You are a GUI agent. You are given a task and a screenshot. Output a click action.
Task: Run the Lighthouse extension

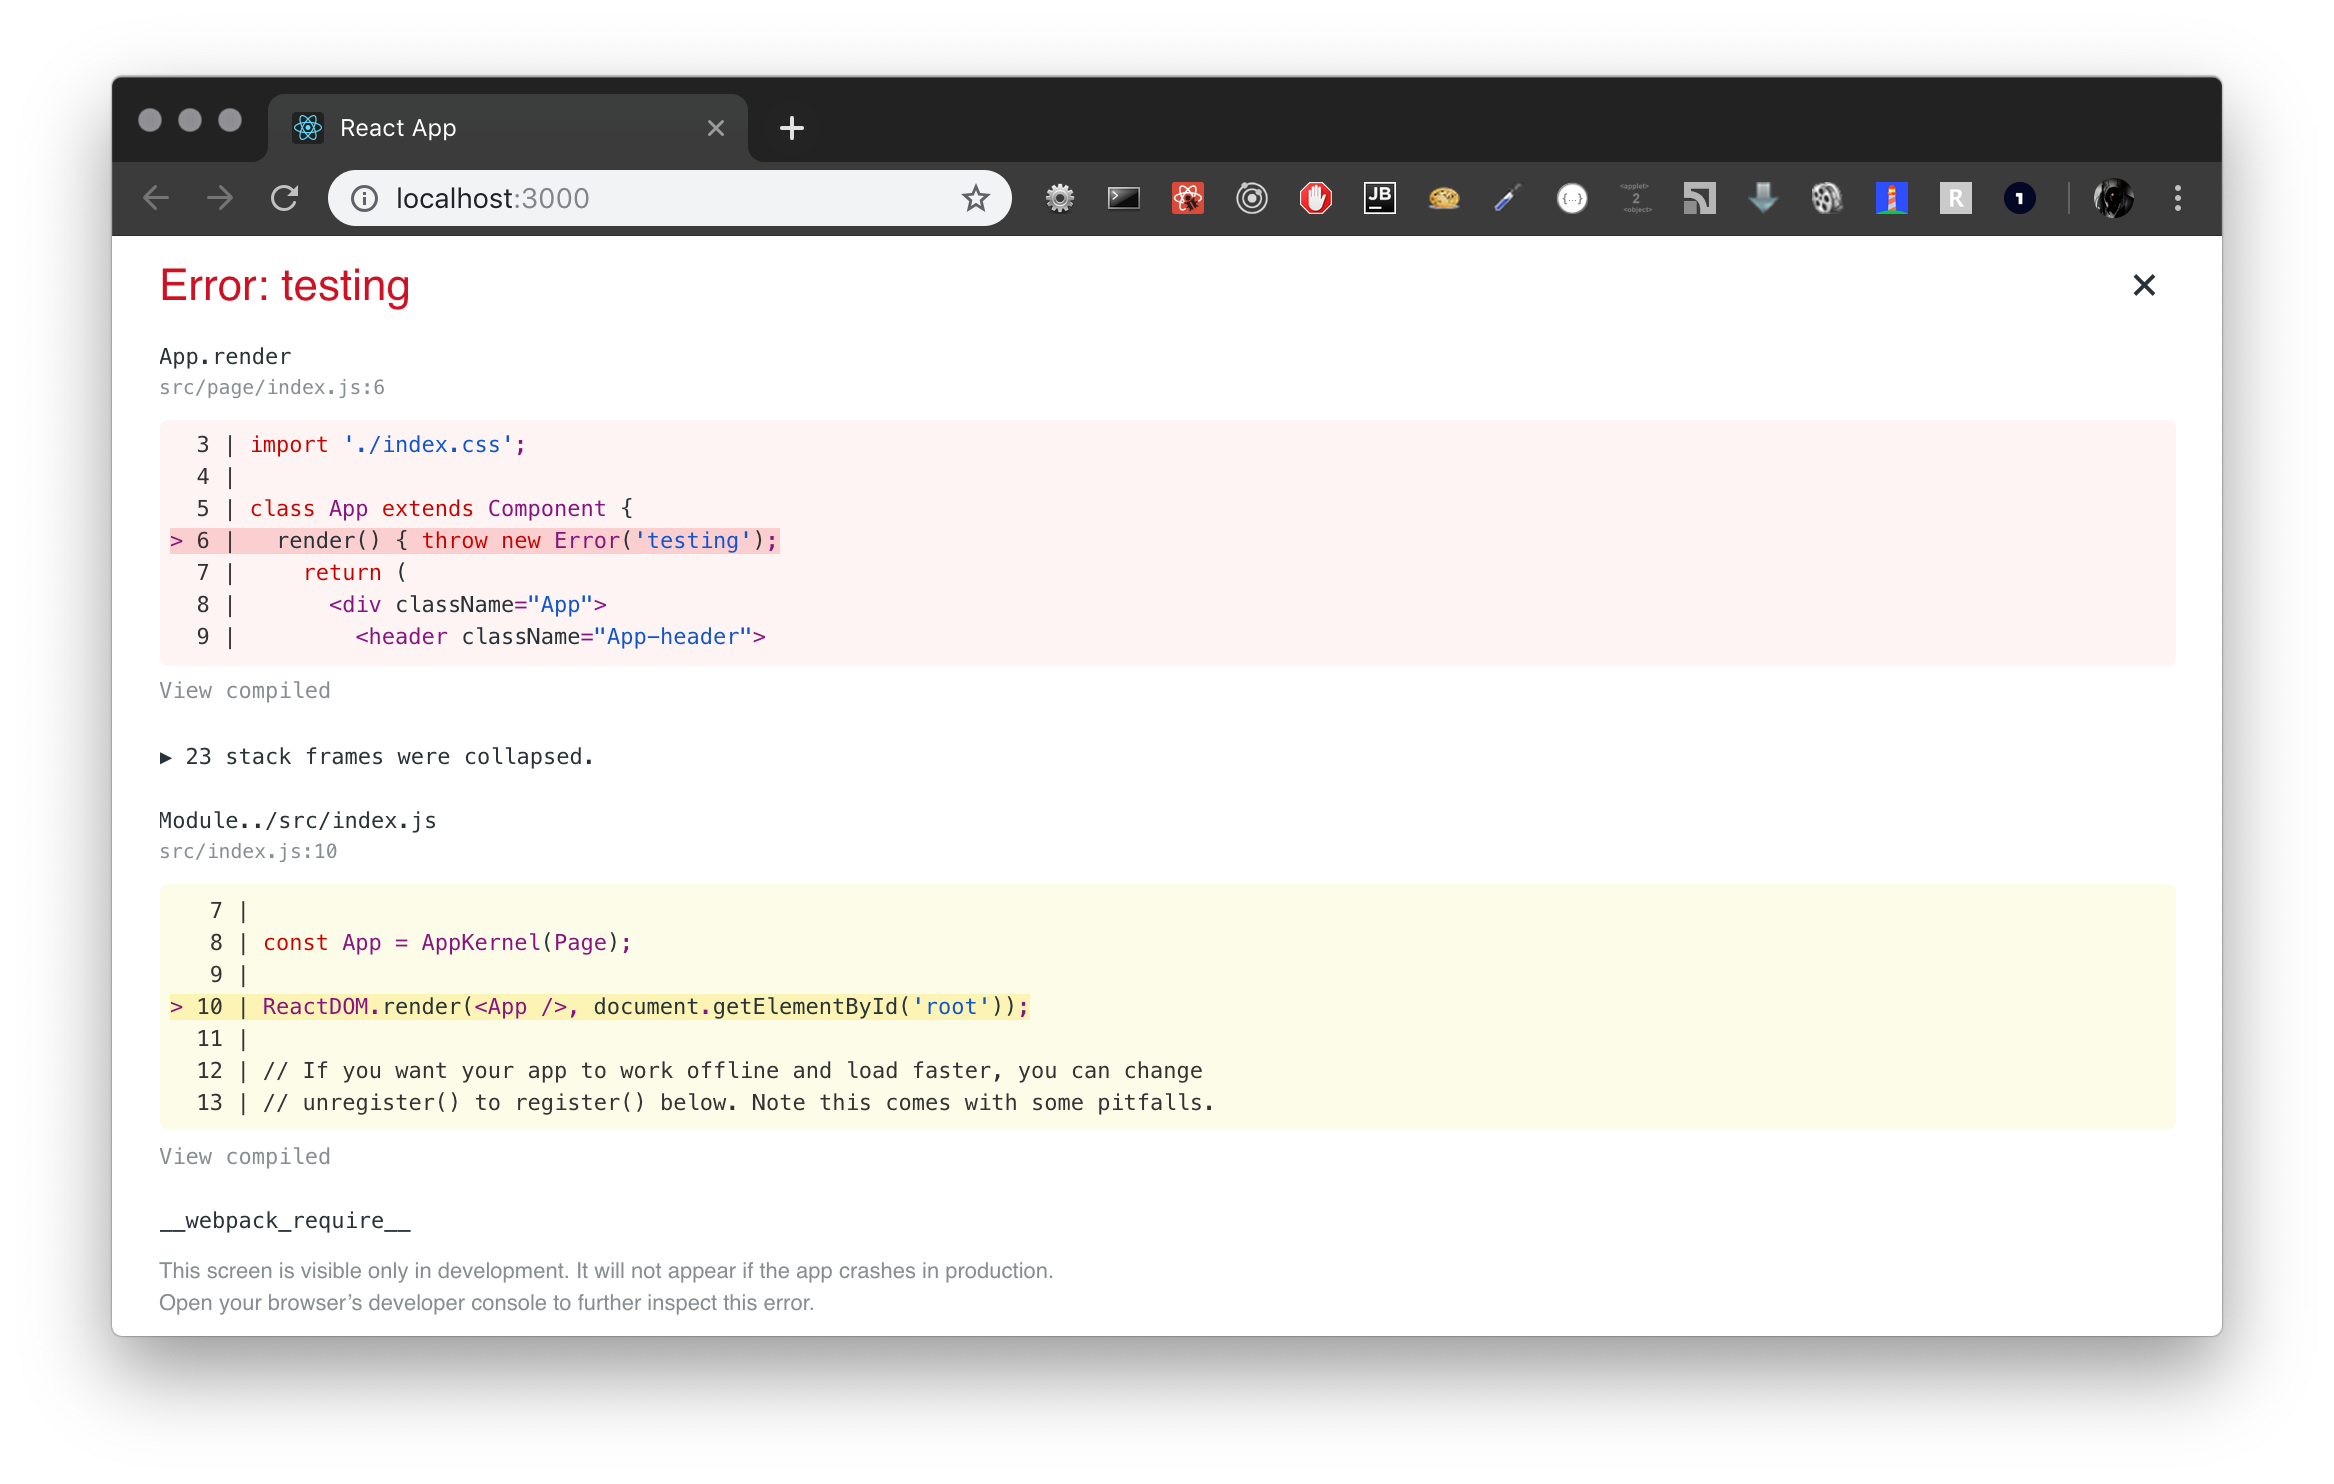pyautogui.click(x=1890, y=198)
